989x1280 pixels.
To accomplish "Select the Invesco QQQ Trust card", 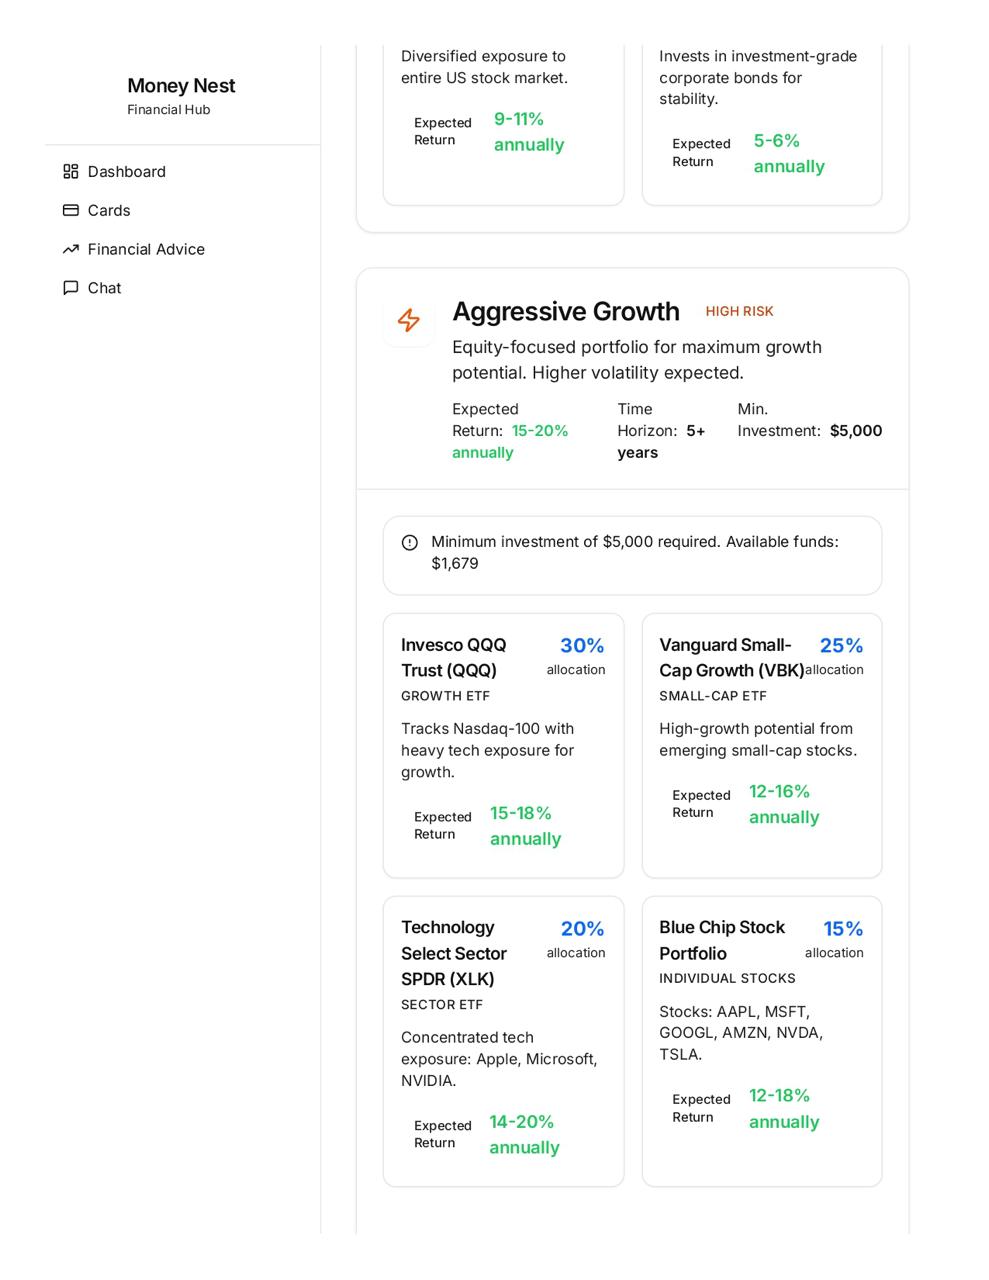I will [503, 745].
